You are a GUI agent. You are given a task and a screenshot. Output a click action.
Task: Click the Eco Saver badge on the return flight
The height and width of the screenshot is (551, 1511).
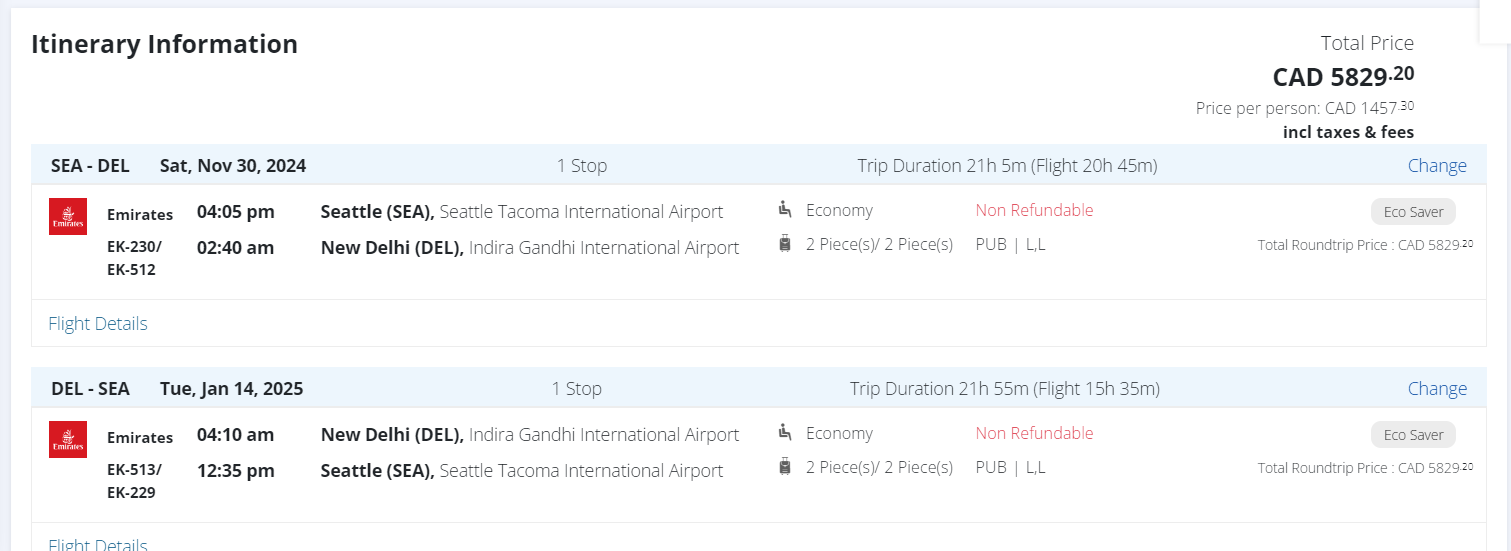(x=1413, y=434)
